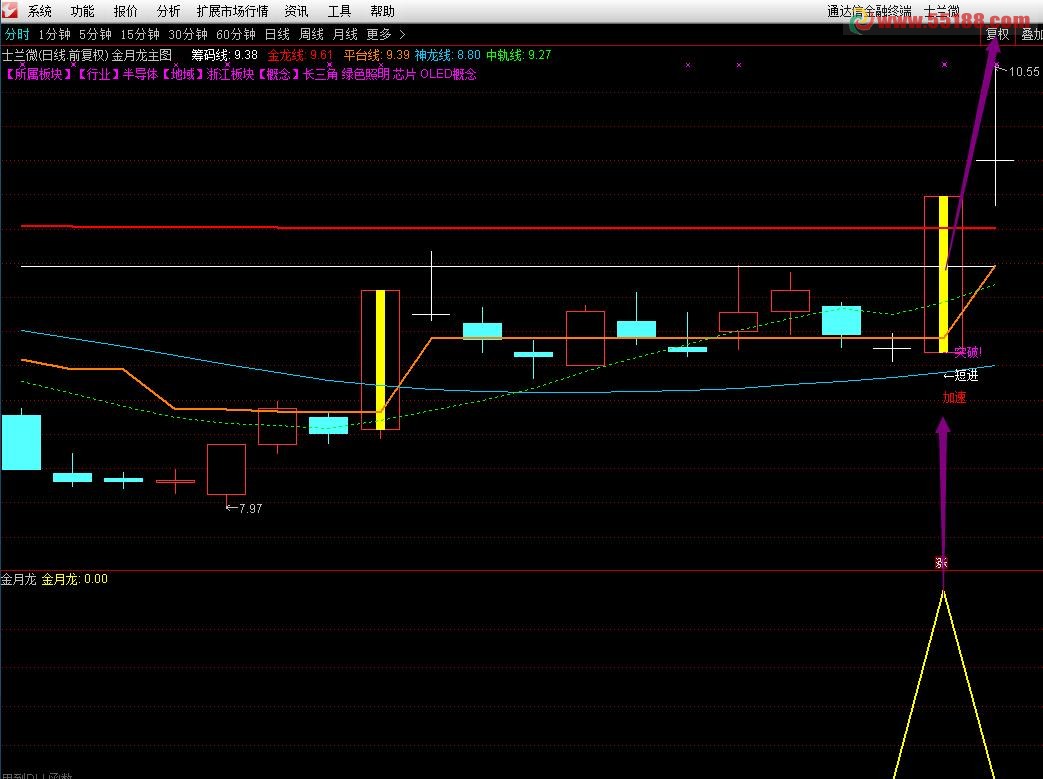Click the yellow bar on the rightmost breakout candle
The width and height of the screenshot is (1043, 779).
pos(943,268)
